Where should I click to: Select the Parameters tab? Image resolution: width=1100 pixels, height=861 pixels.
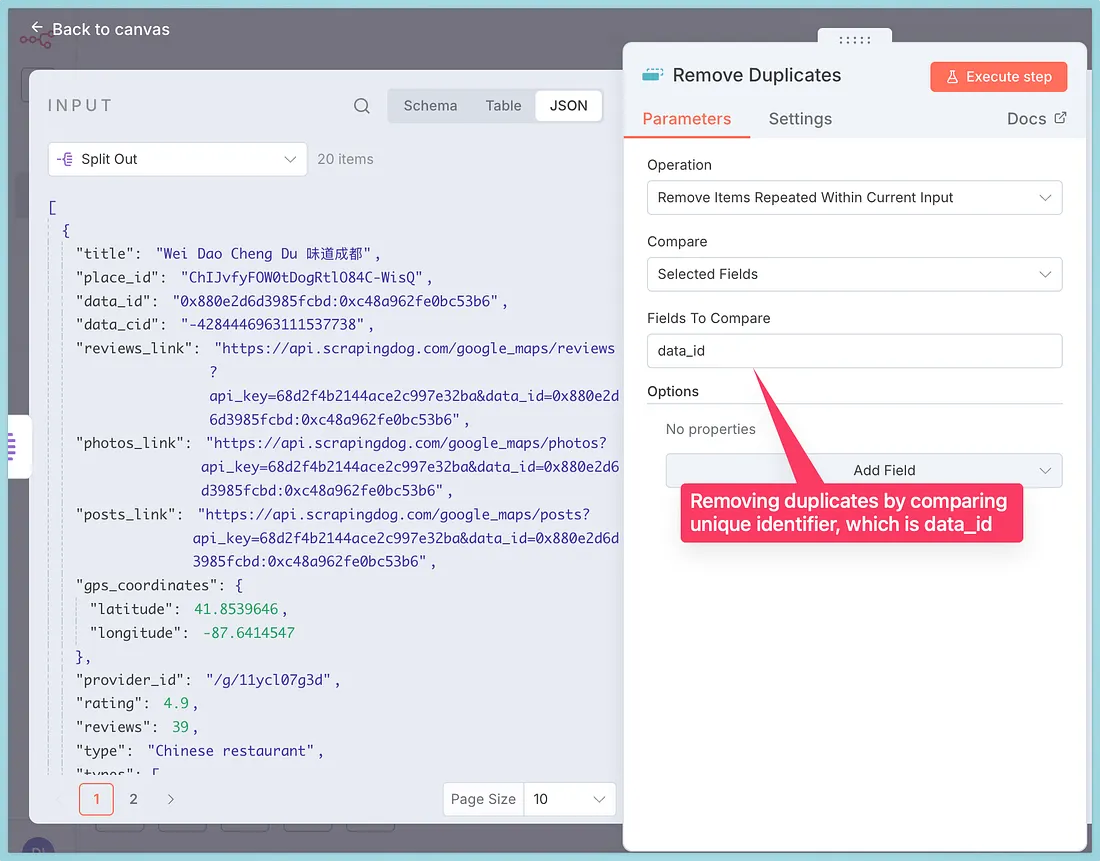686,119
